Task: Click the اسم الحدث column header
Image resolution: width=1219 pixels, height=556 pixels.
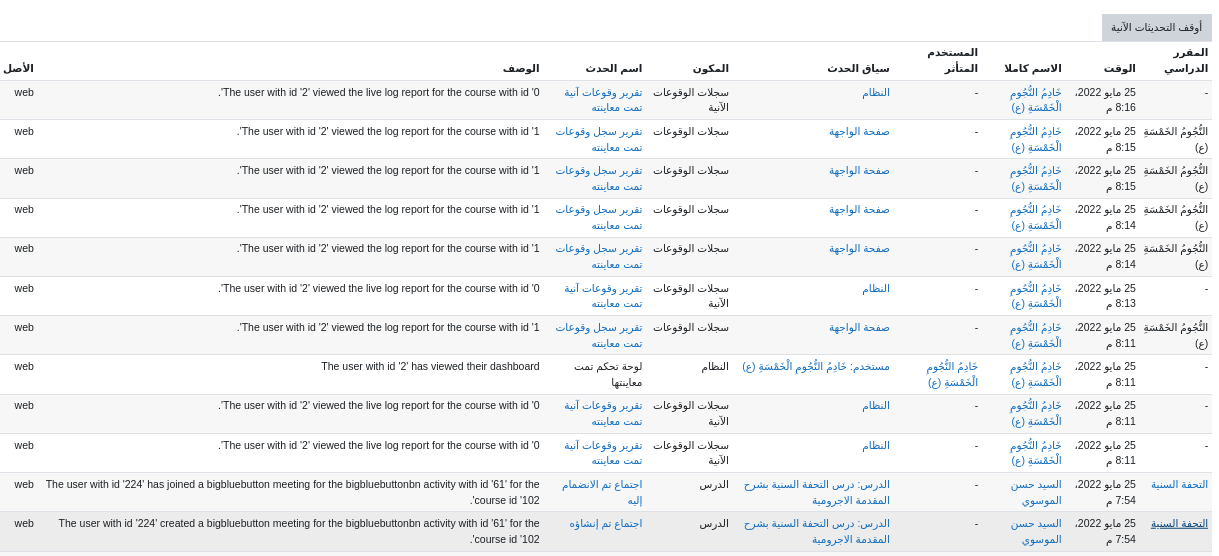Action: click(x=614, y=68)
